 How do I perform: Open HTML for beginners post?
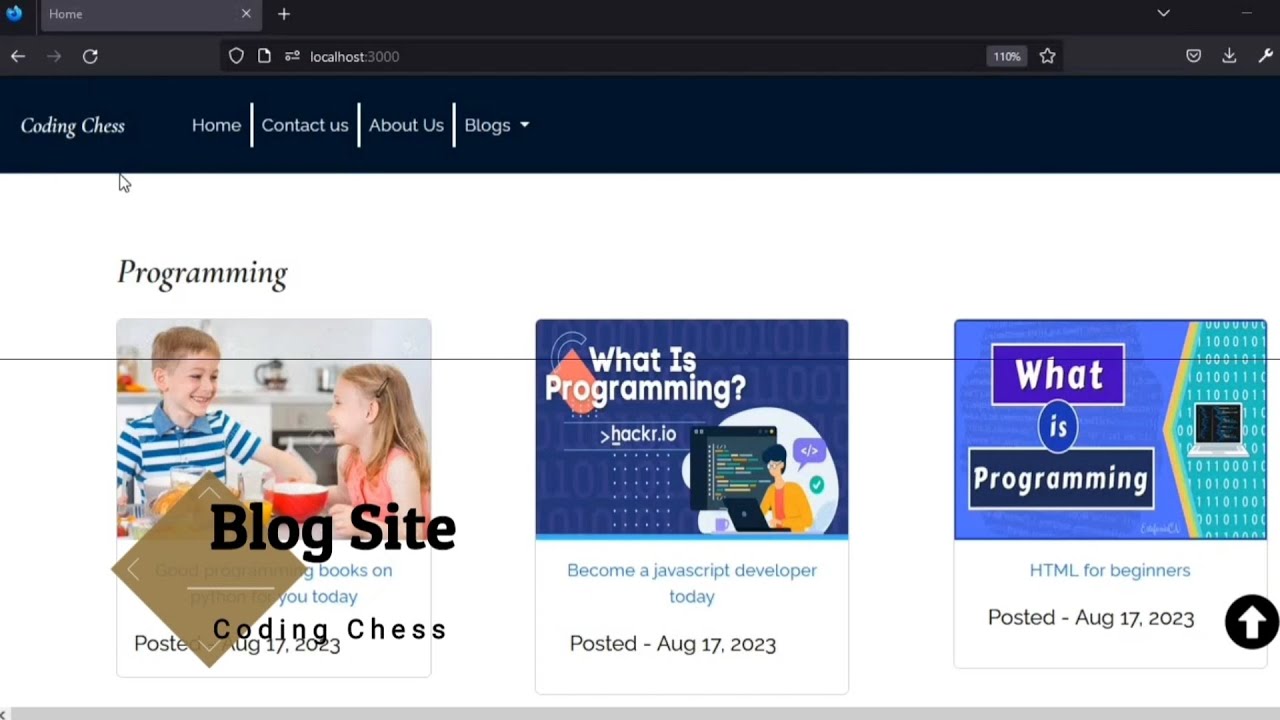1110,570
